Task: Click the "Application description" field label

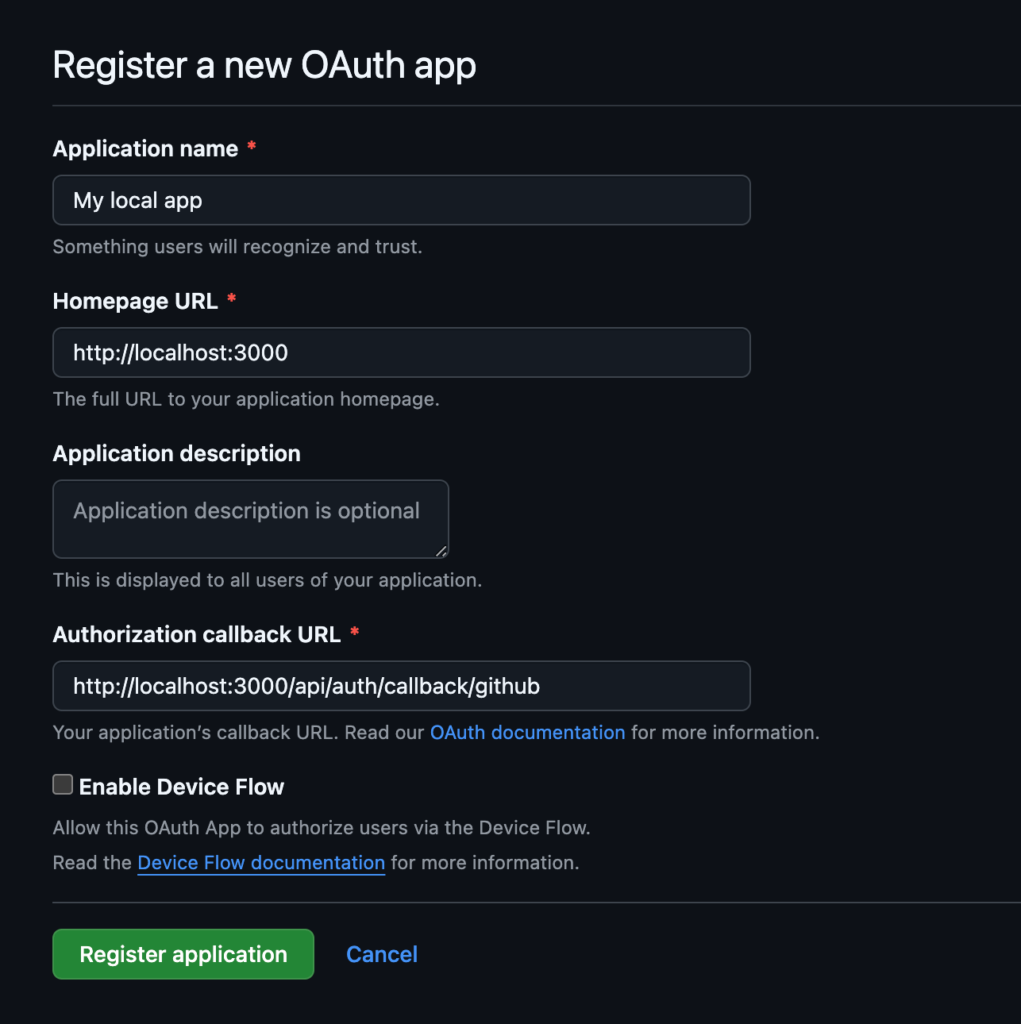Action: (176, 453)
